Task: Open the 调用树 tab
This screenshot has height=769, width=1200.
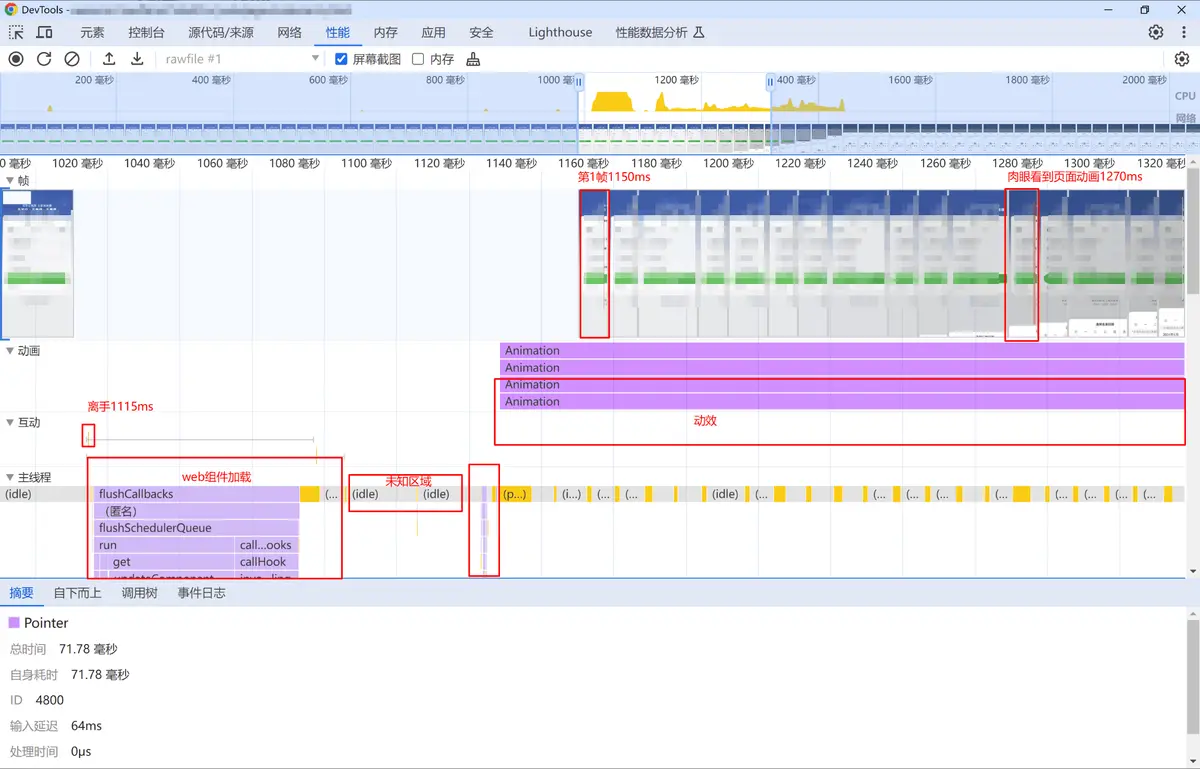Action: [139, 593]
